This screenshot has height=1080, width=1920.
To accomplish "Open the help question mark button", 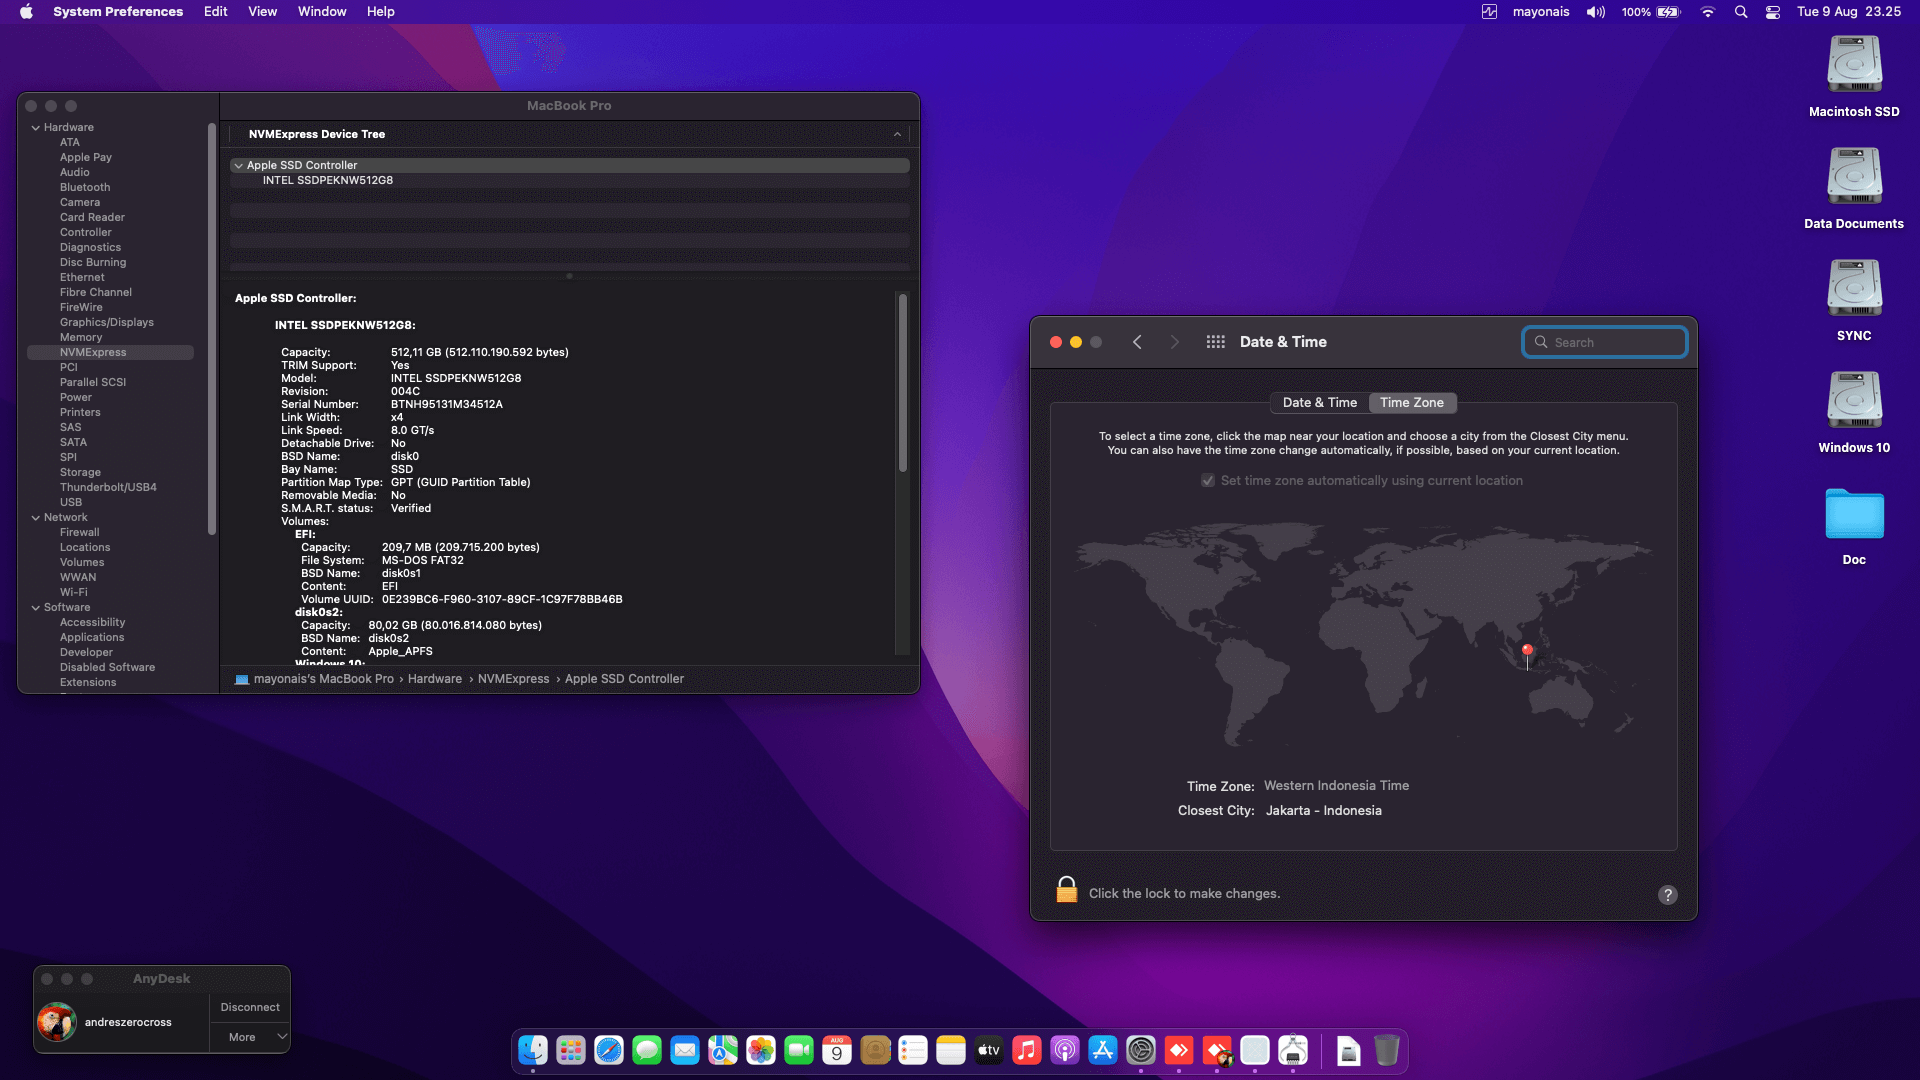I will pyautogui.click(x=1667, y=895).
